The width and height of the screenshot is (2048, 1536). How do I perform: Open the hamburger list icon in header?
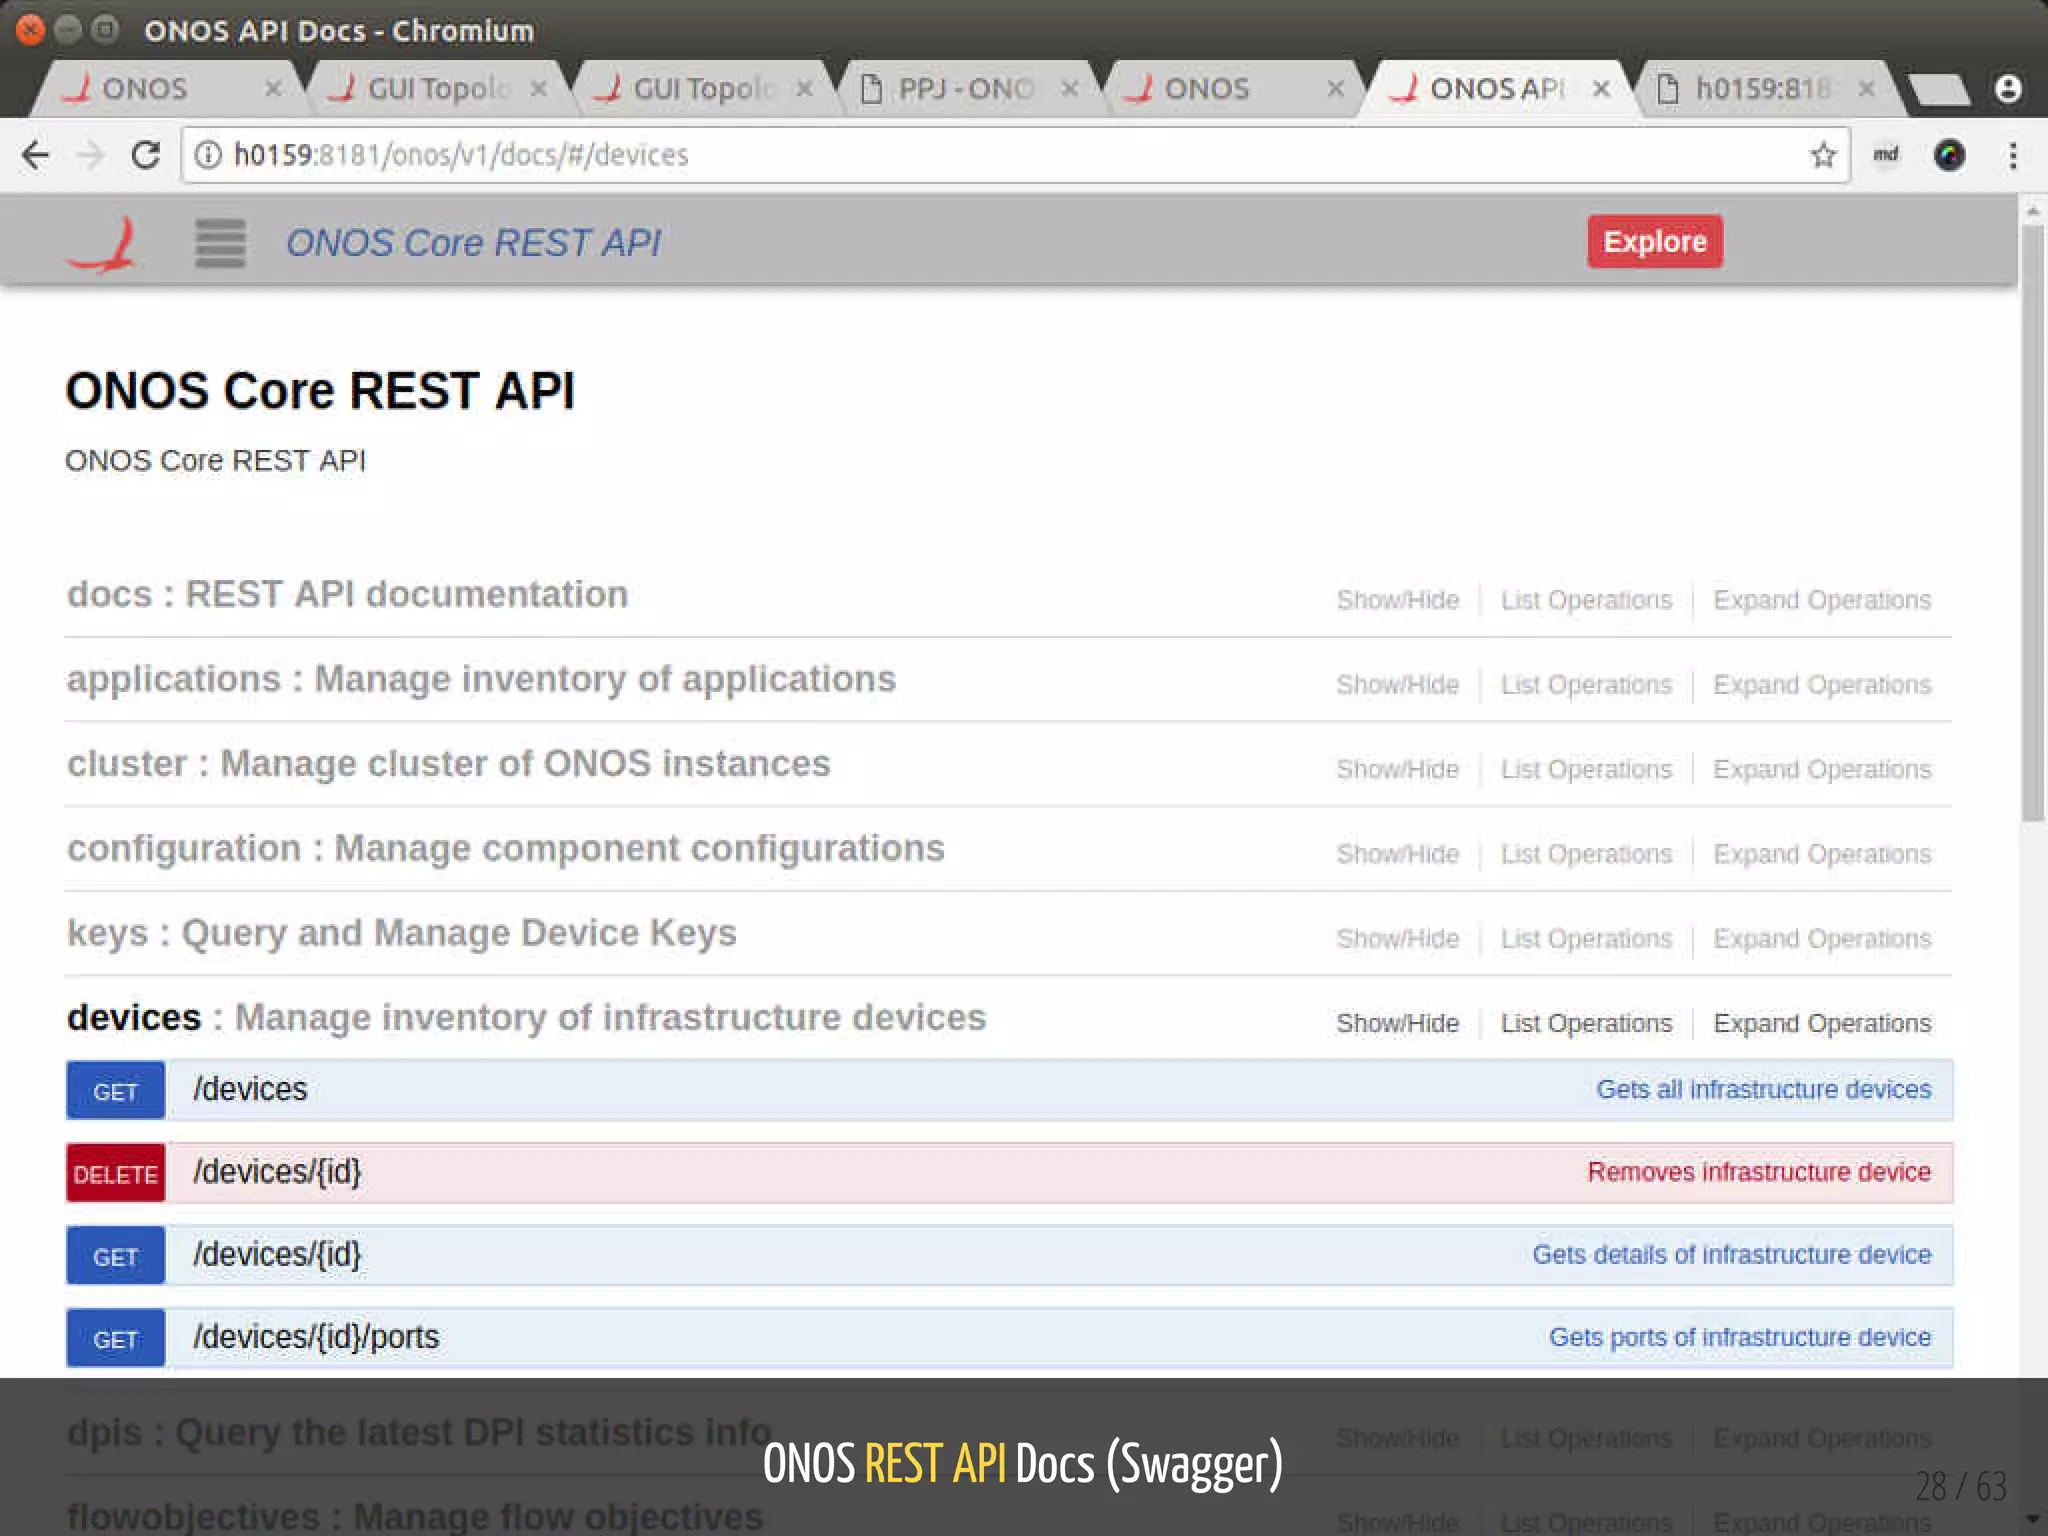(220, 243)
